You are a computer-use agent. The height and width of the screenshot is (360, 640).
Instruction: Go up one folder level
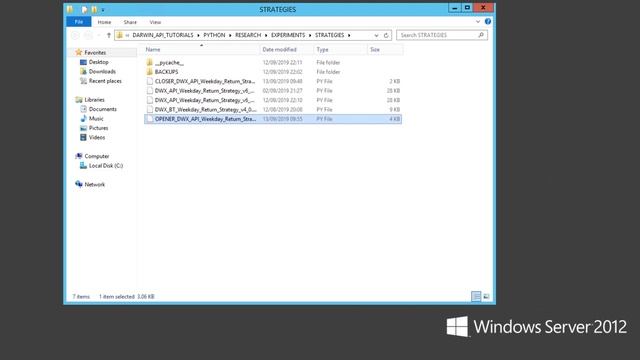[x=109, y=36]
